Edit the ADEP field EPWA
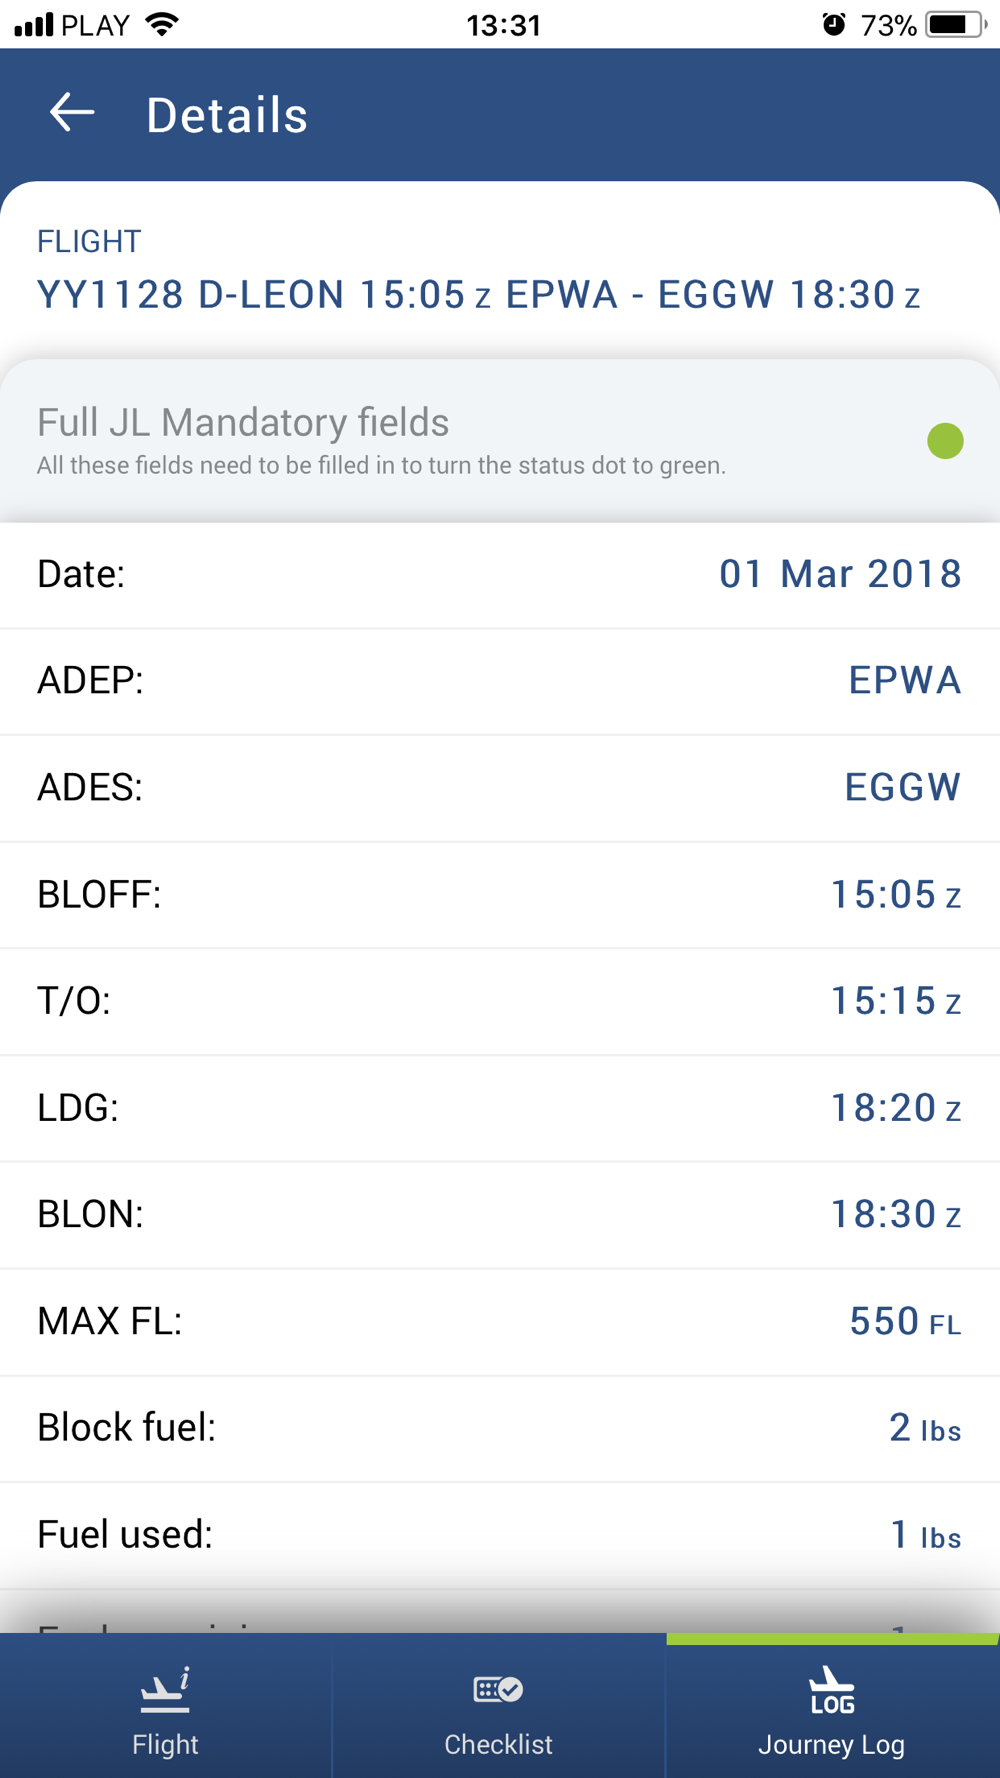Image resolution: width=1000 pixels, height=1778 pixels. (904, 681)
